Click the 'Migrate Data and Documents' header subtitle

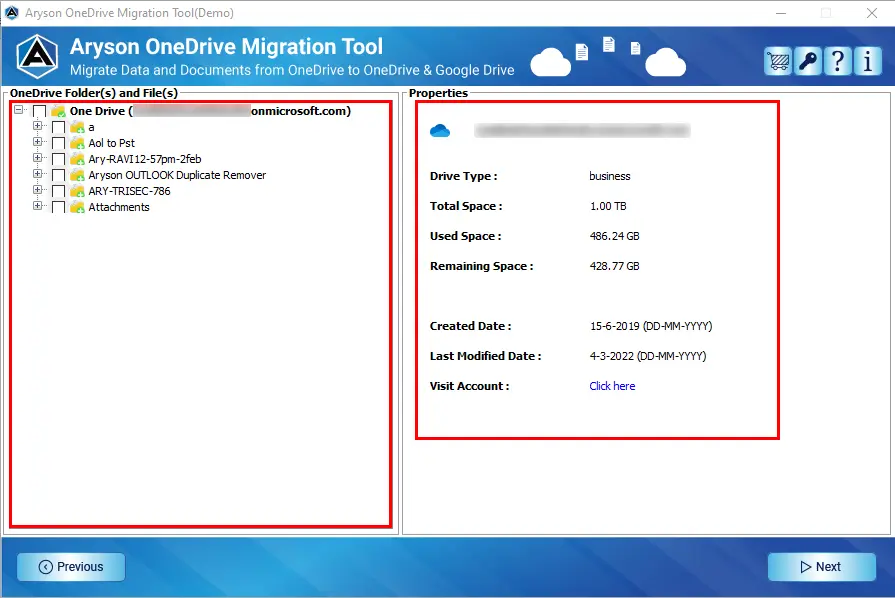click(x=292, y=70)
